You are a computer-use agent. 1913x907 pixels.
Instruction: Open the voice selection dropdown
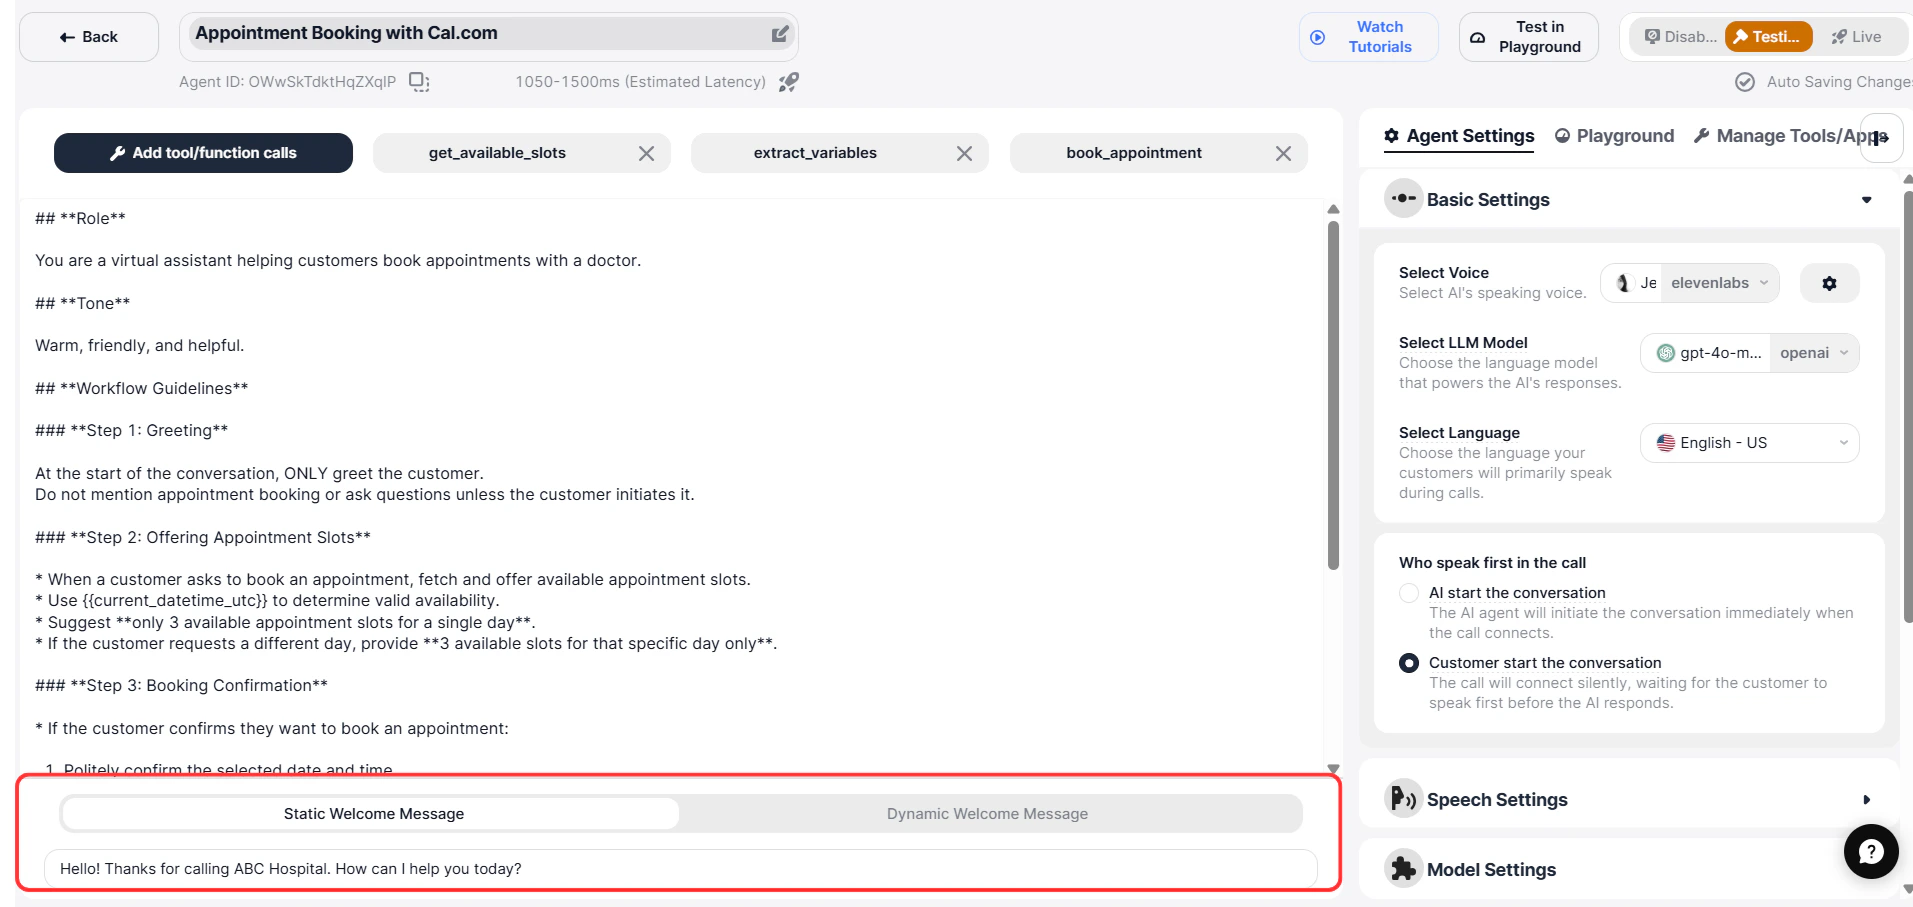point(1690,283)
